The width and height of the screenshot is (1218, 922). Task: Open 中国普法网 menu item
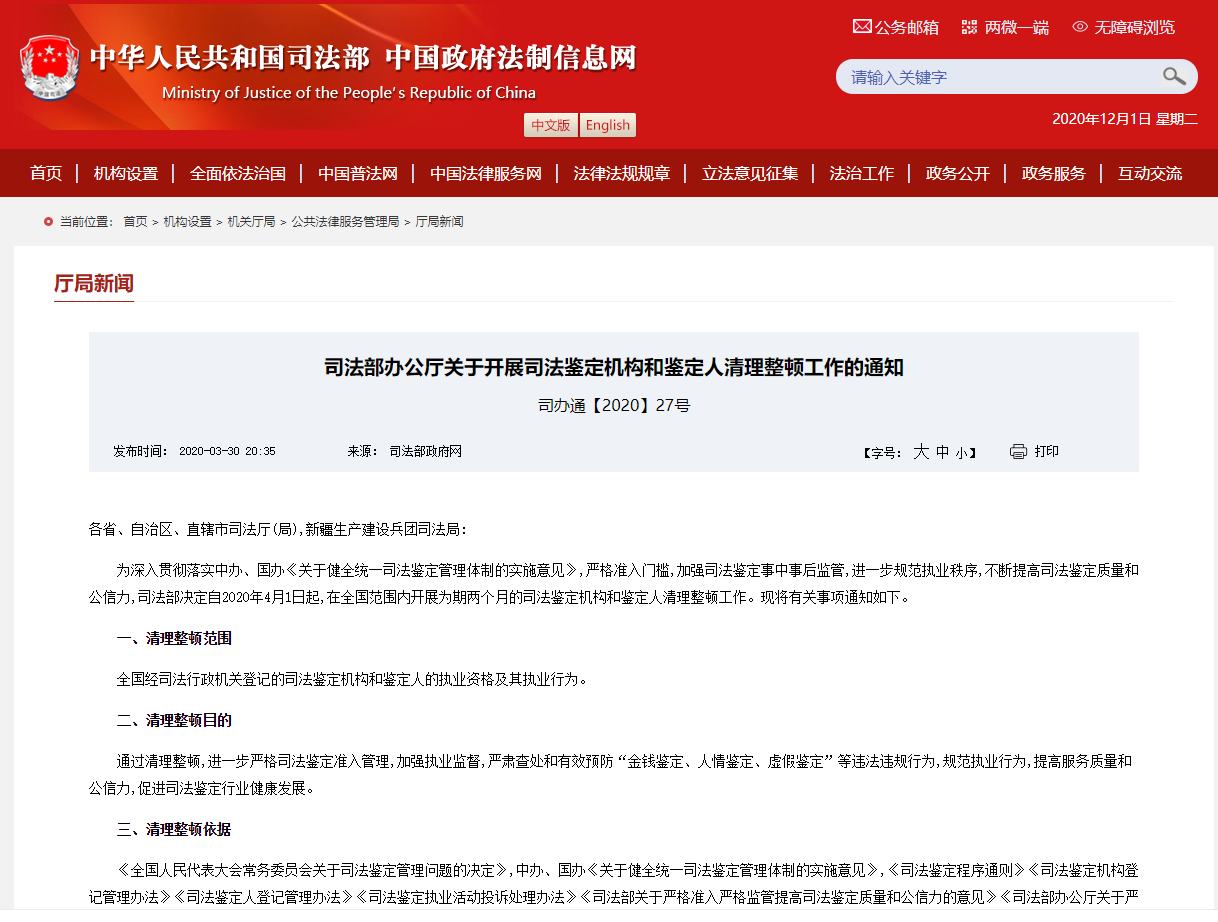pos(358,173)
